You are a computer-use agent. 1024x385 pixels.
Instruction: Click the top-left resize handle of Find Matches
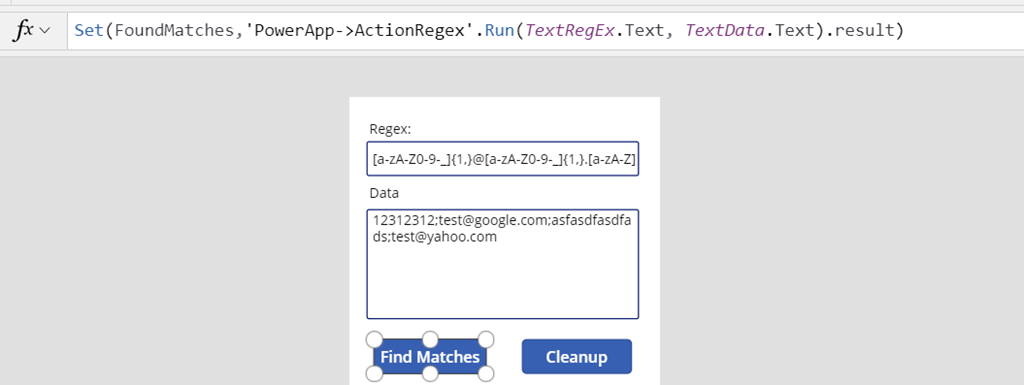(x=374, y=339)
